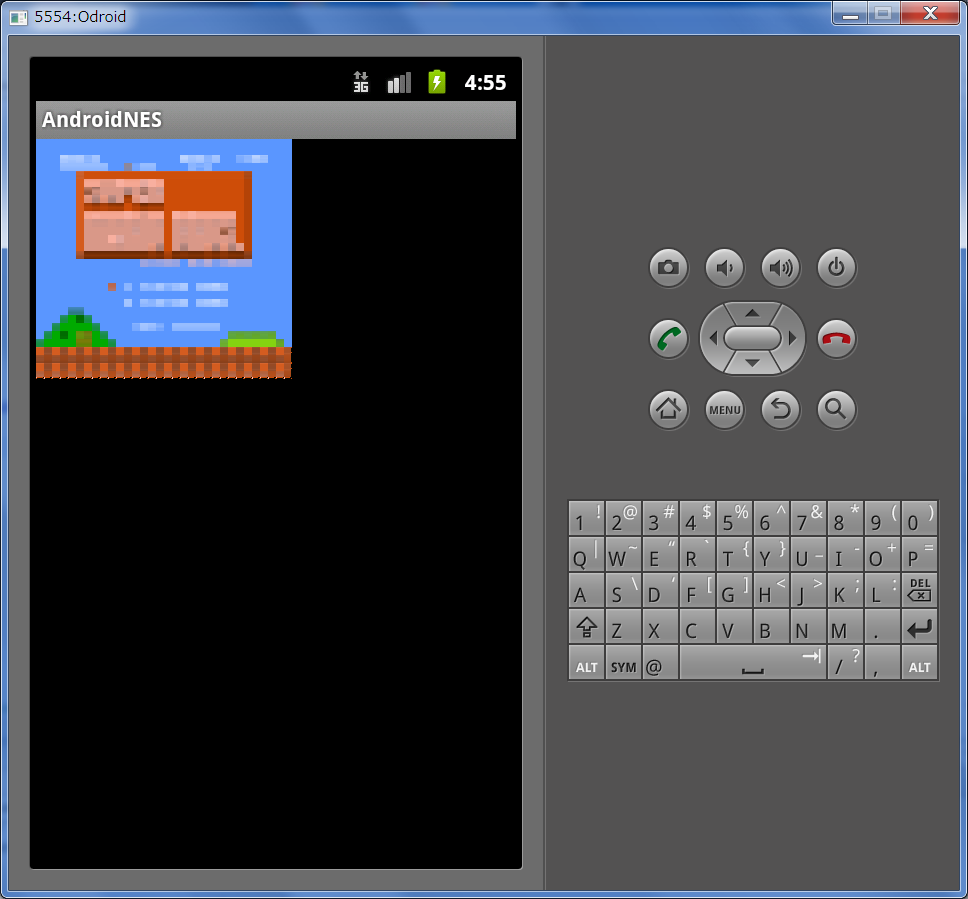This screenshot has height=899, width=968.
Task: Click the D-pad left arrow
Action: click(x=713, y=338)
